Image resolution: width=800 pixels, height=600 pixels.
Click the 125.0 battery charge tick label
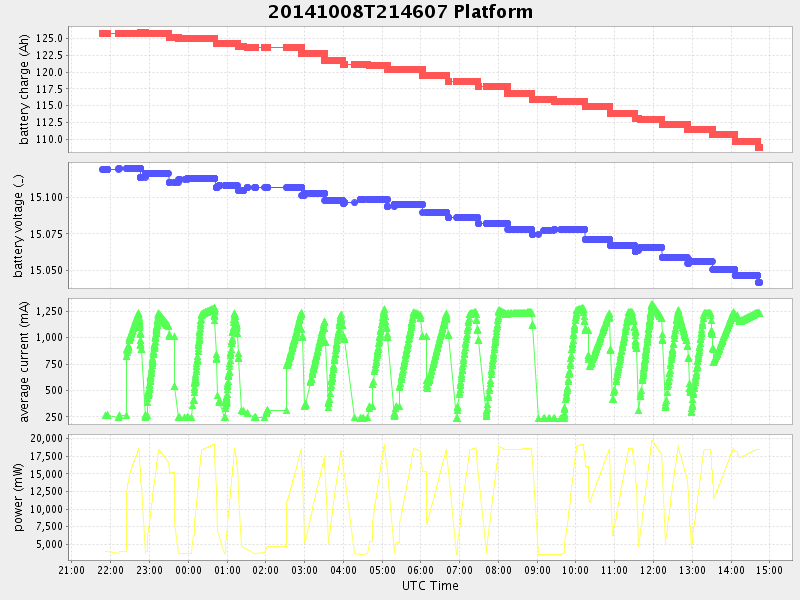click(x=50, y=38)
